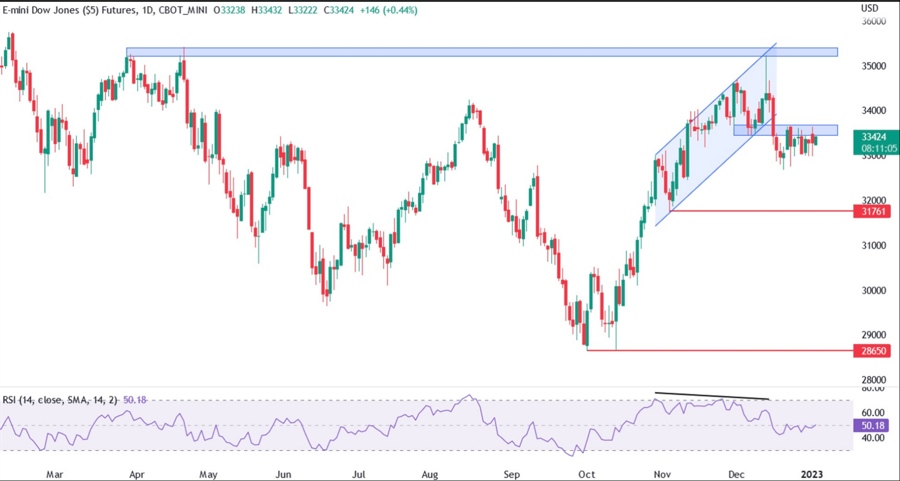This screenshot has height=481, width=900.
Task: Click the E-mini Dow Jones Futures symbol title
Action: (66, 10)
